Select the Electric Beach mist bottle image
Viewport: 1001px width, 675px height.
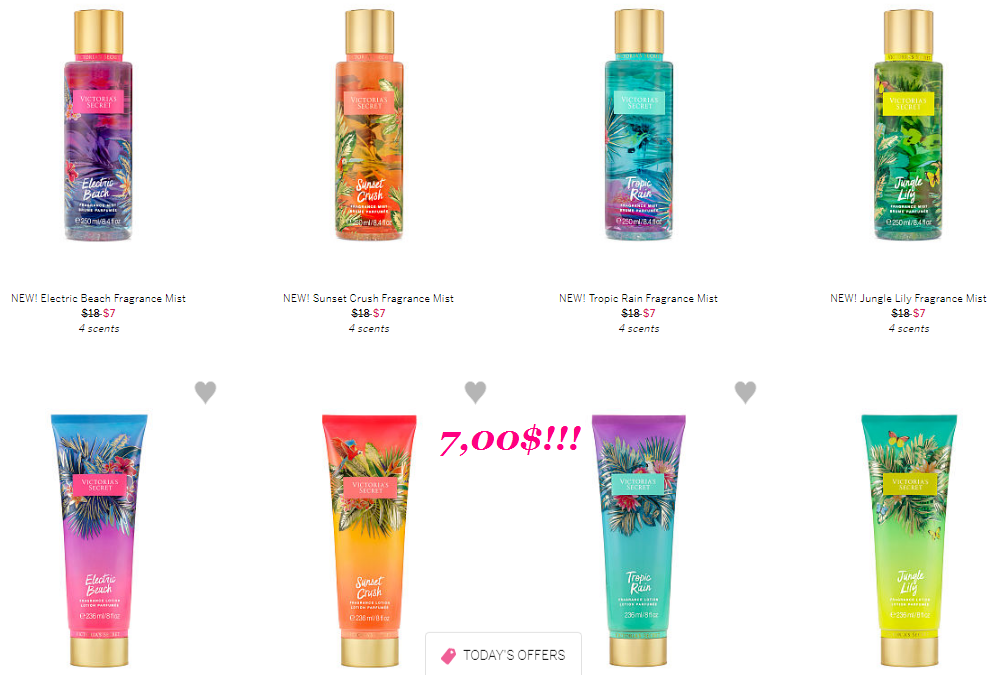pos(98,125)
